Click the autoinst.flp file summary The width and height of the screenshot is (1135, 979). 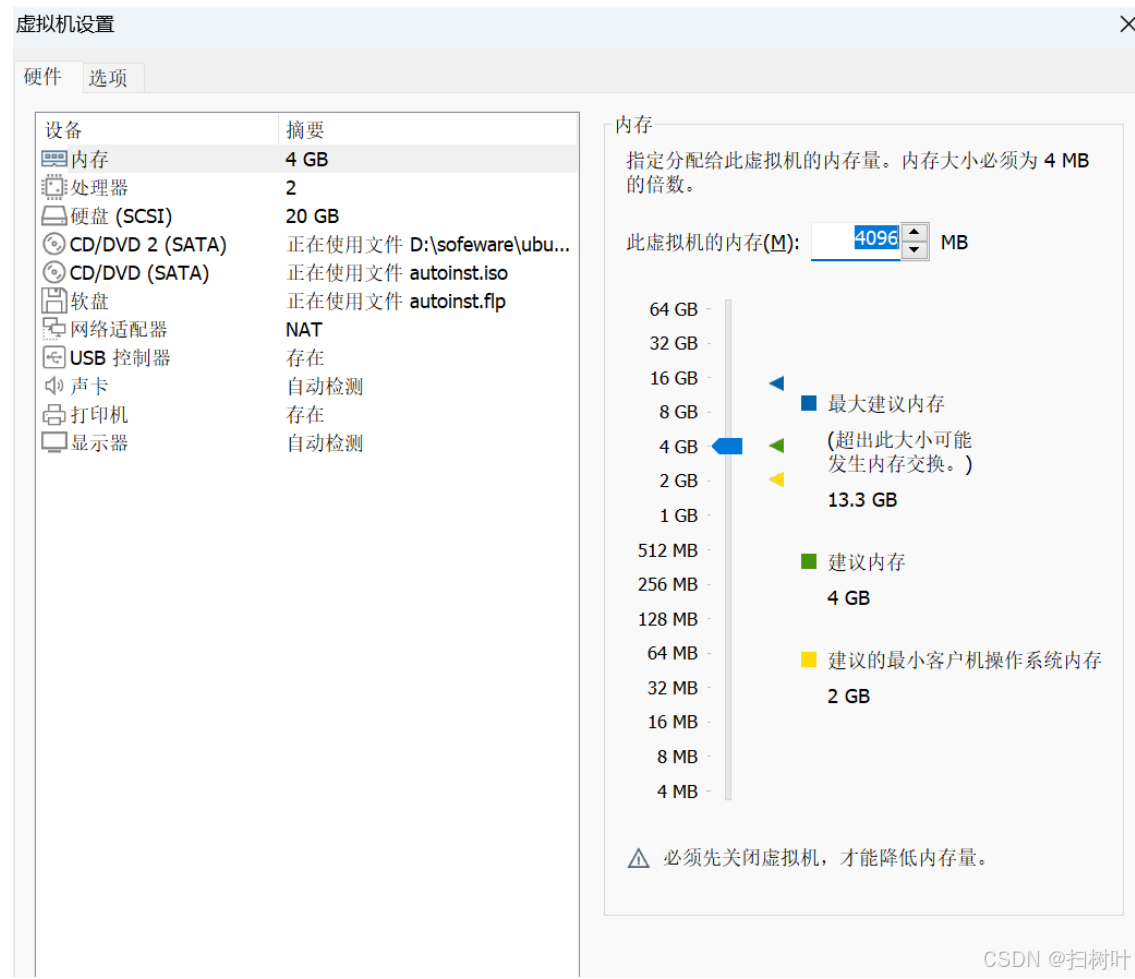396,301
